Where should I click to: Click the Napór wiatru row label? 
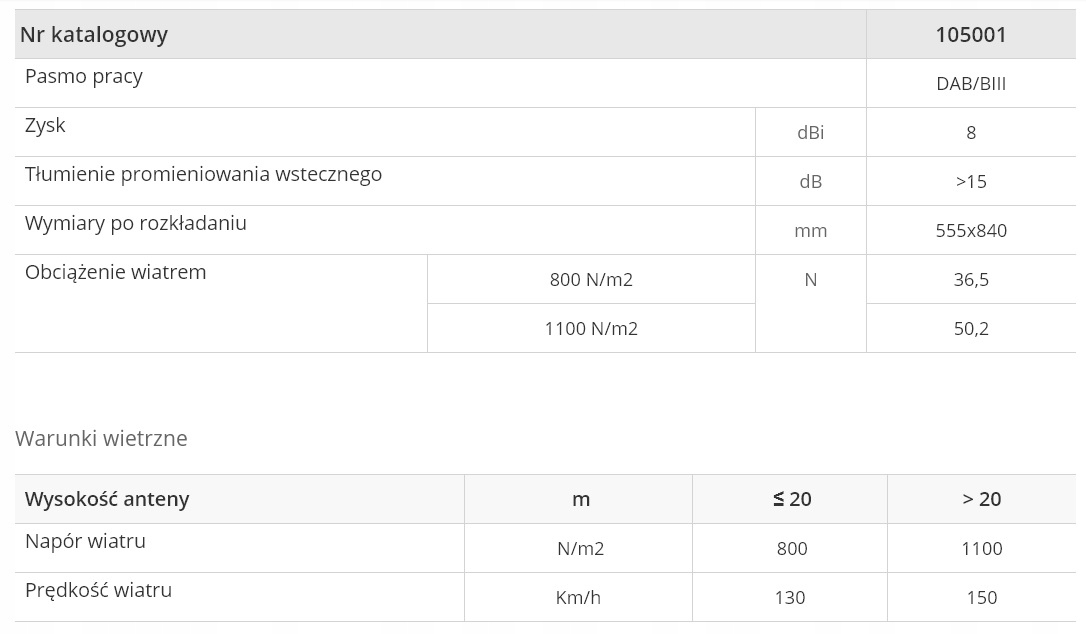86,542
